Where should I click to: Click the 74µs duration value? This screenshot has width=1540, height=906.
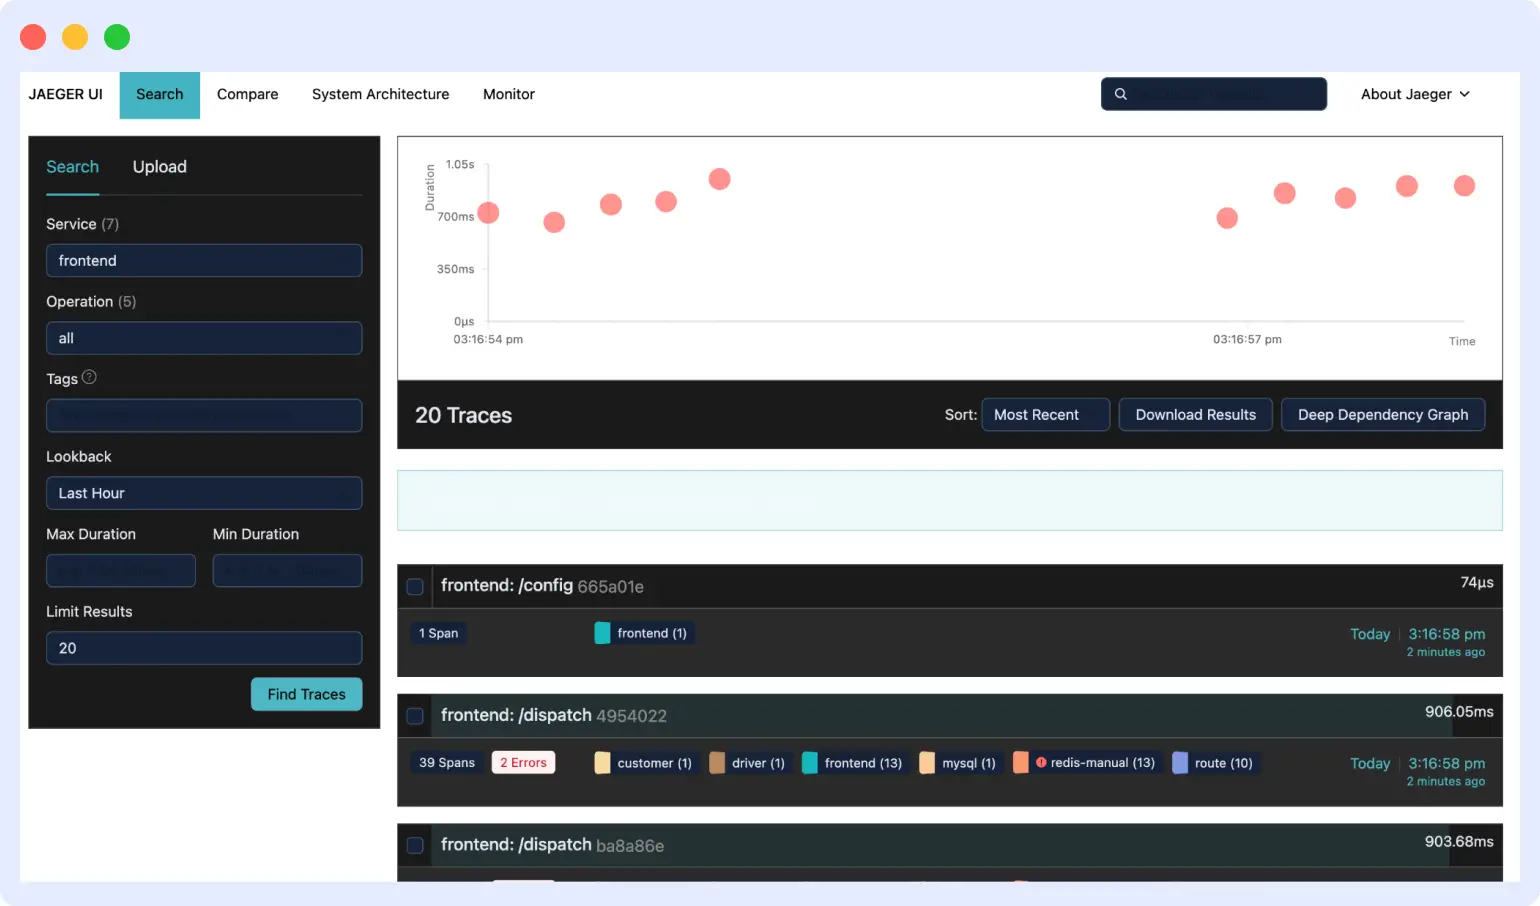(1477, 582)
